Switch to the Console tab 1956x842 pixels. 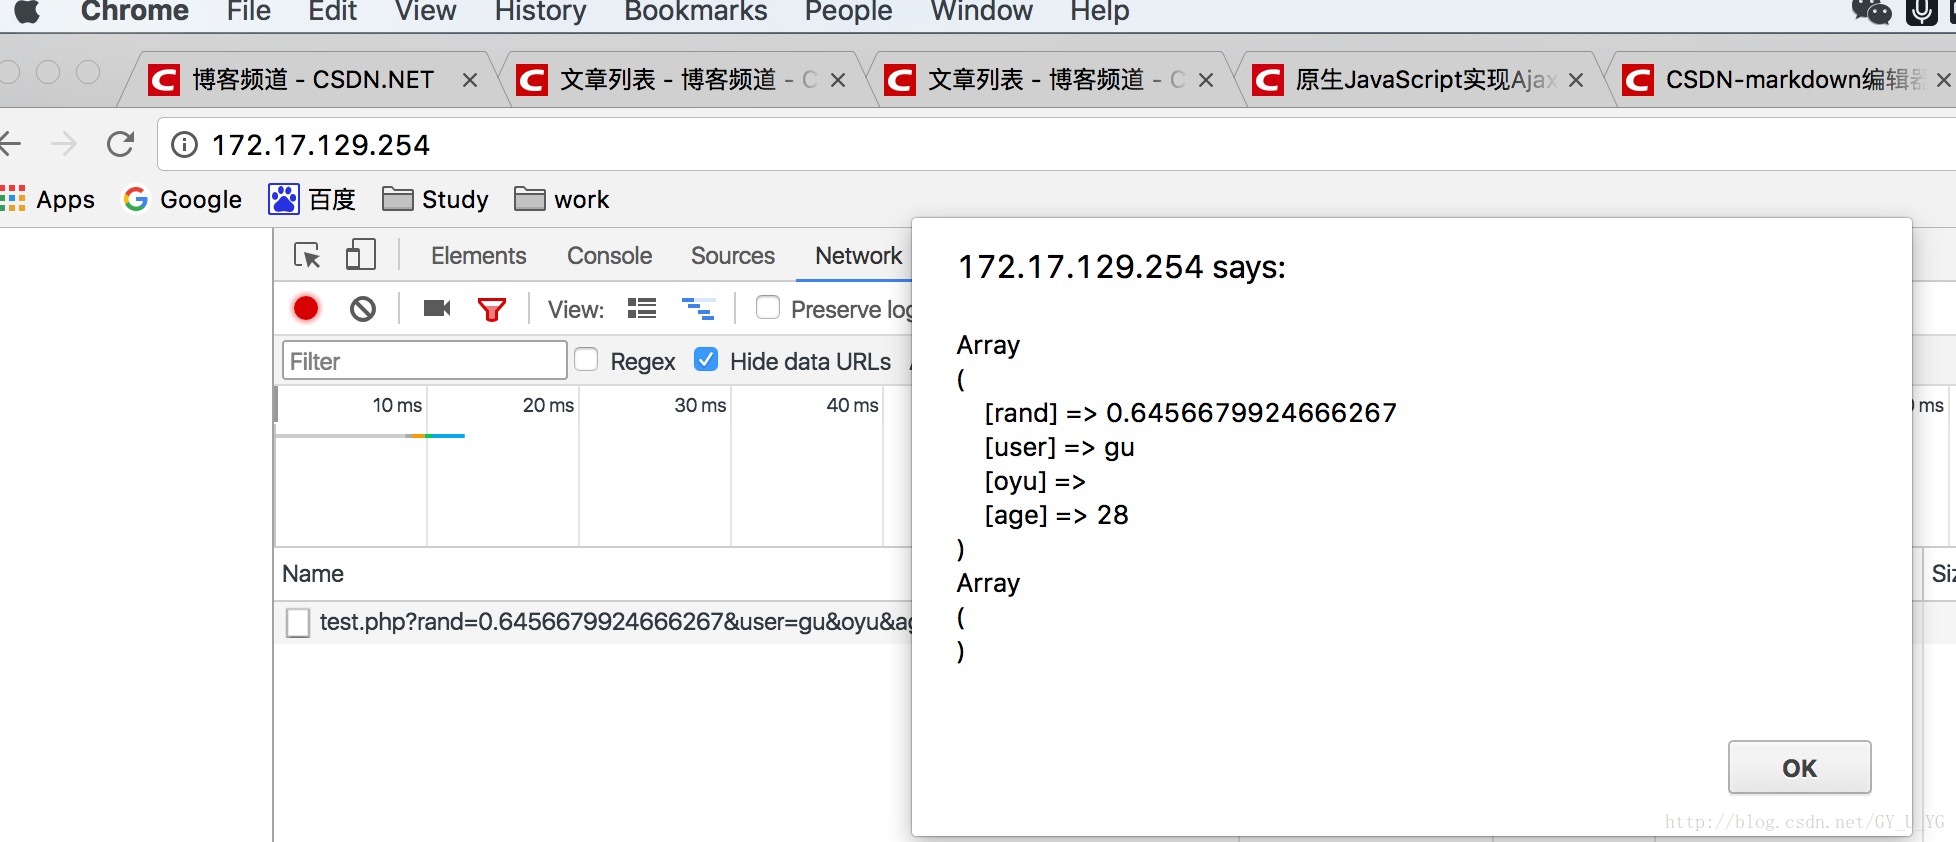coord(609,256)
